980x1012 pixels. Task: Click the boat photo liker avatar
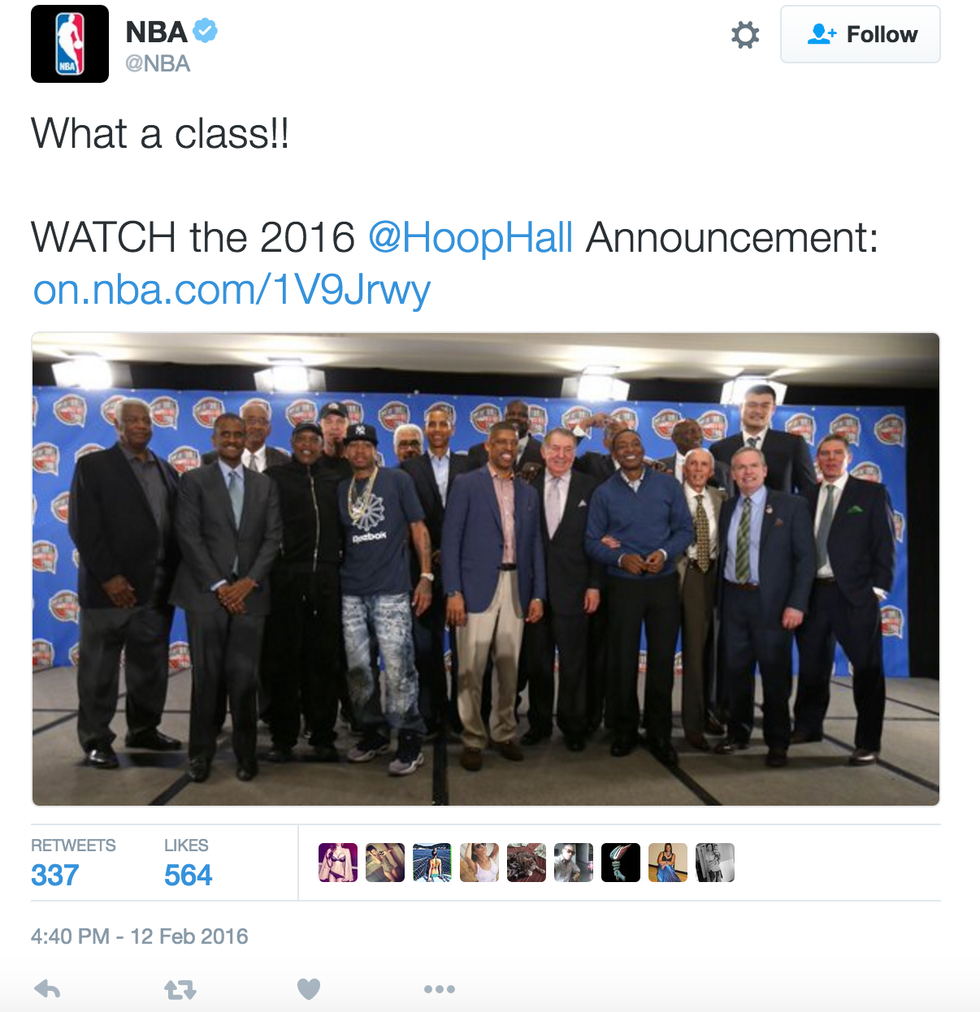[432, 862]
